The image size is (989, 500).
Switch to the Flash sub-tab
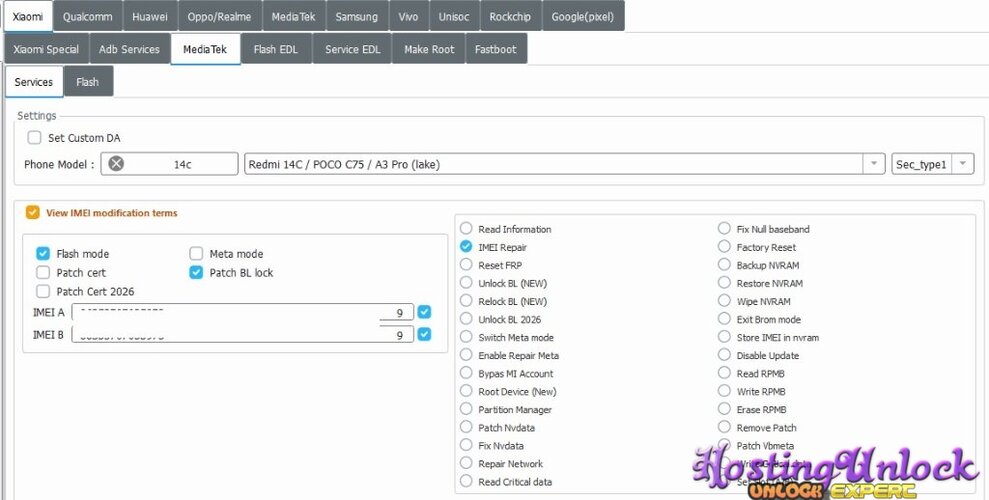pyautogui.click(x=88, y=82)
